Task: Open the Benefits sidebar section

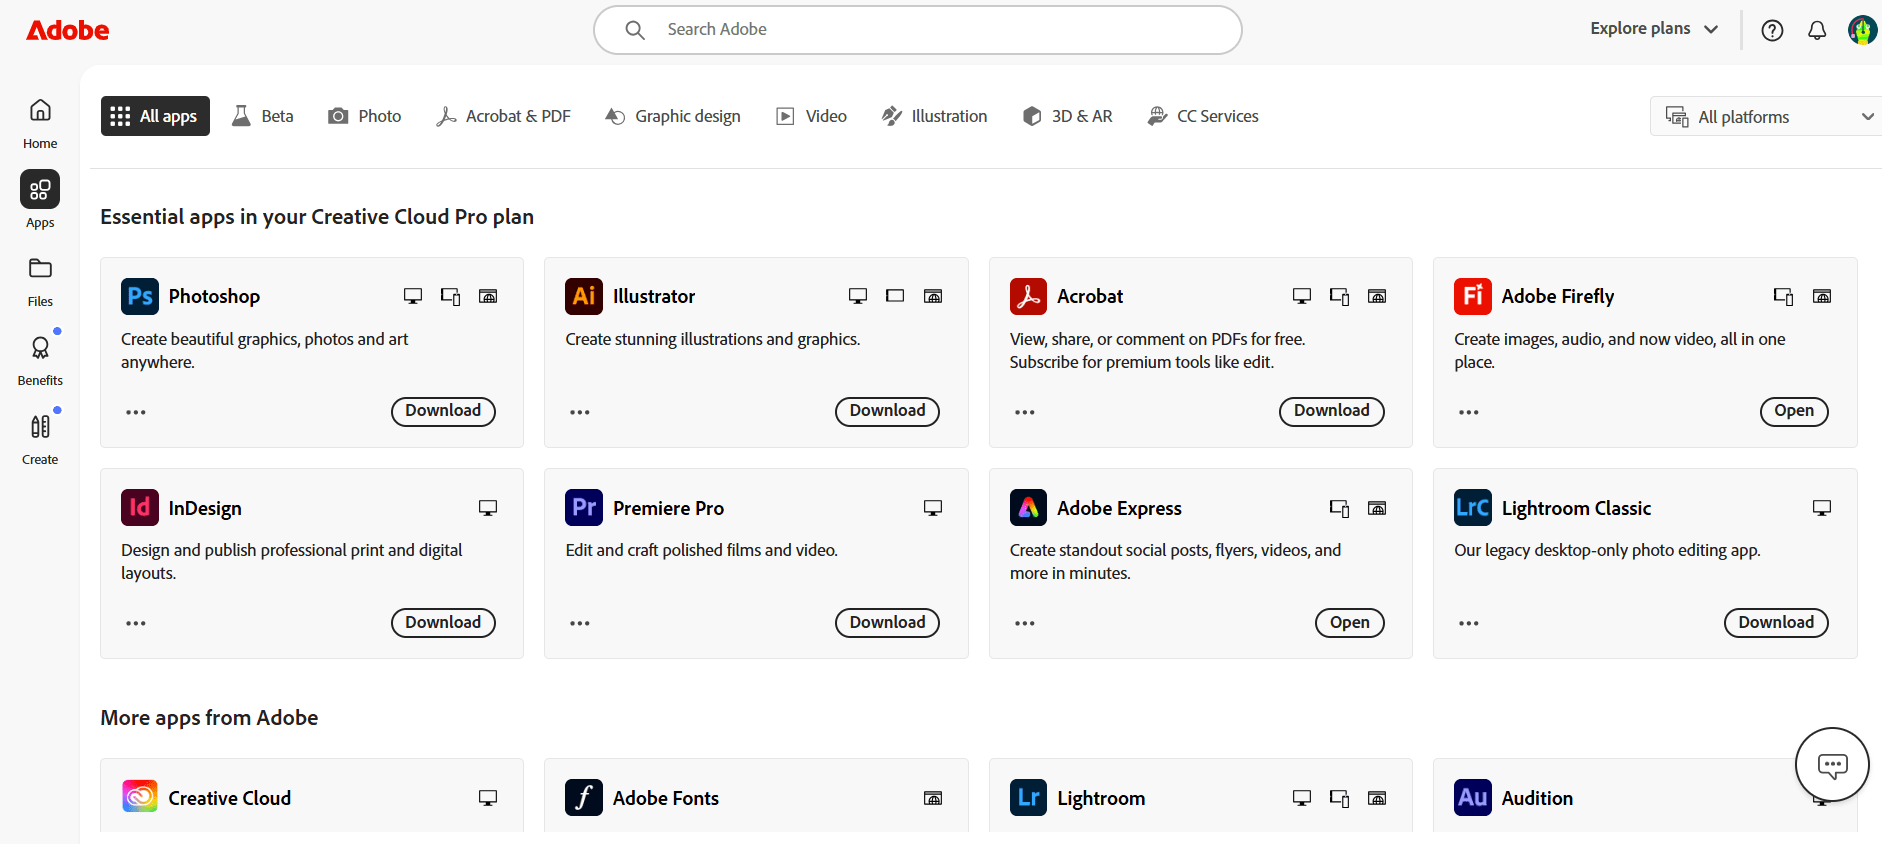Action: 40,360
